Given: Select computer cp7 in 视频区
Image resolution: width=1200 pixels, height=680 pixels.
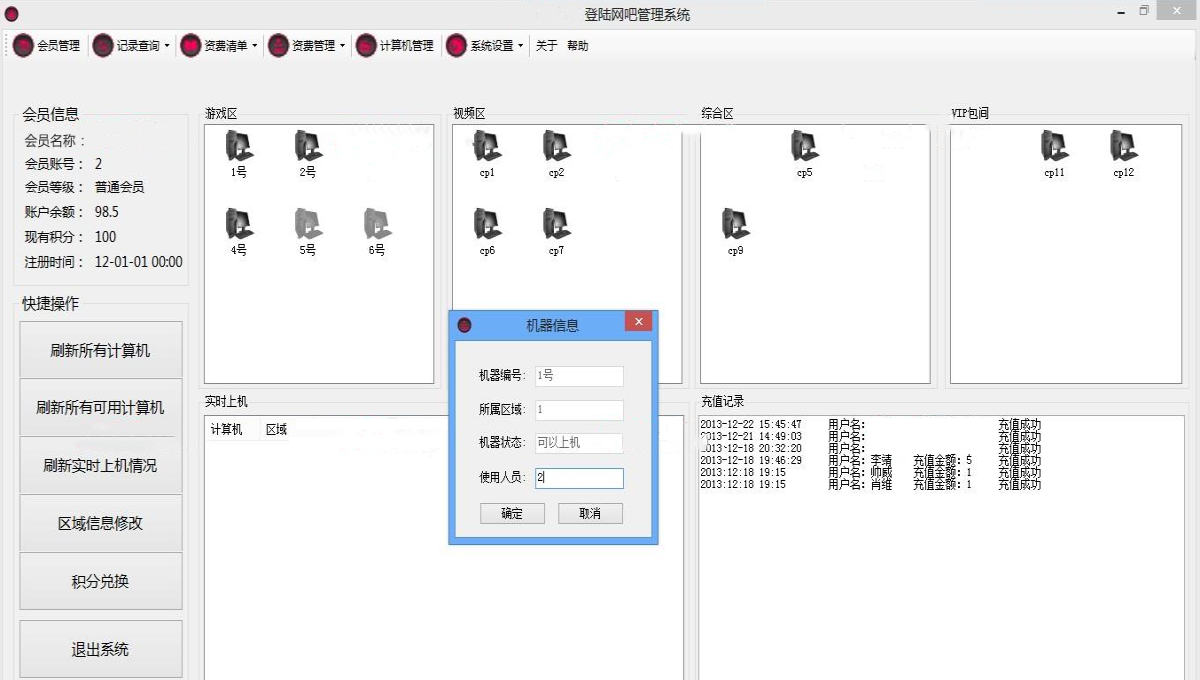Looking at the screenshot, I should 557,232.
